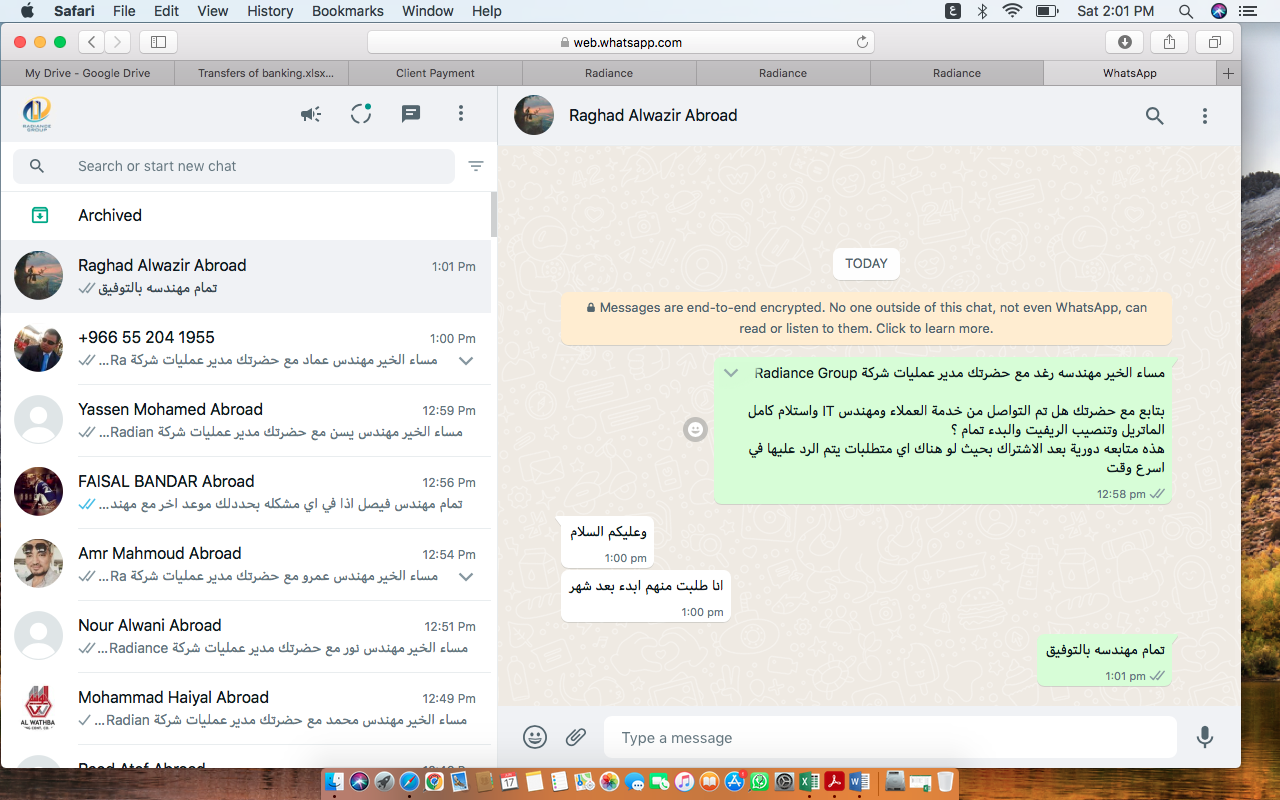1280x800 pixels.
Task: Open FAISAL BANDAR Abroad chat
Action: pyautogui.click(x=245, y=493)
